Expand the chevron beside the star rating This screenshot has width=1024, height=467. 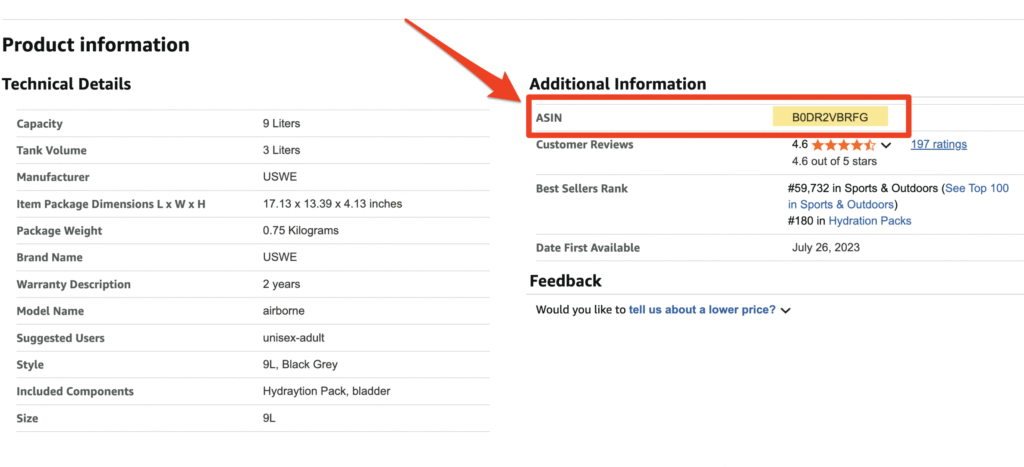(886, 146)
